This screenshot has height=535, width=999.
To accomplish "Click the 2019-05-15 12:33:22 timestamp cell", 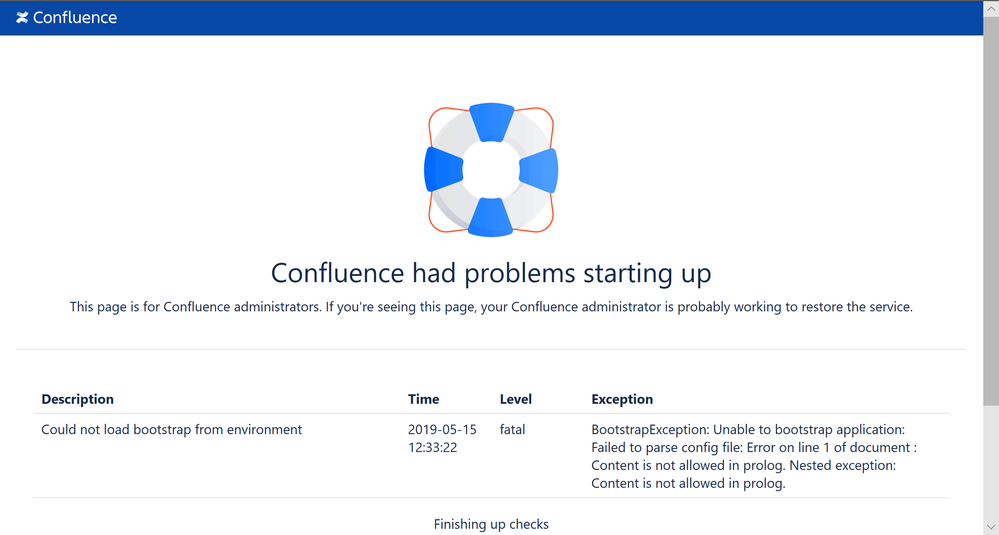I will pos(442,438).
